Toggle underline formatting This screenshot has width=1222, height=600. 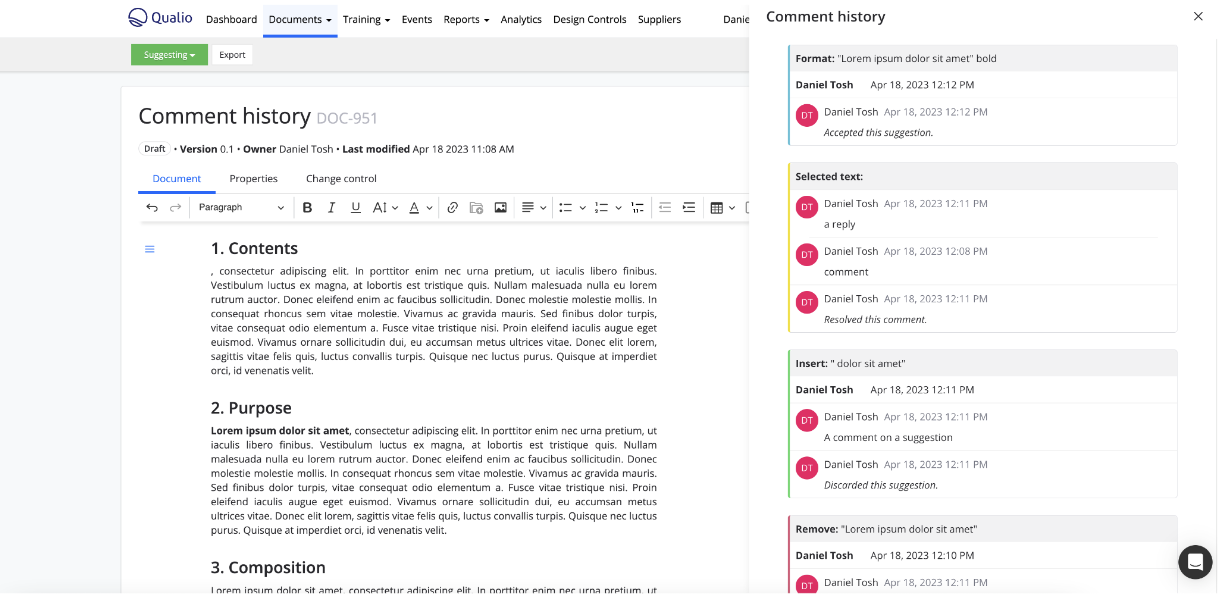pyautogui.click(x=355, y=208)
